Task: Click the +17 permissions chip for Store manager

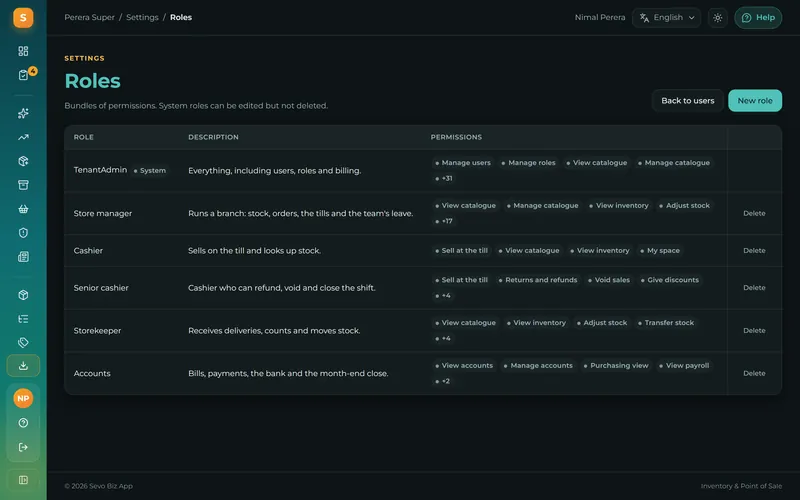Action: [443, 221]
